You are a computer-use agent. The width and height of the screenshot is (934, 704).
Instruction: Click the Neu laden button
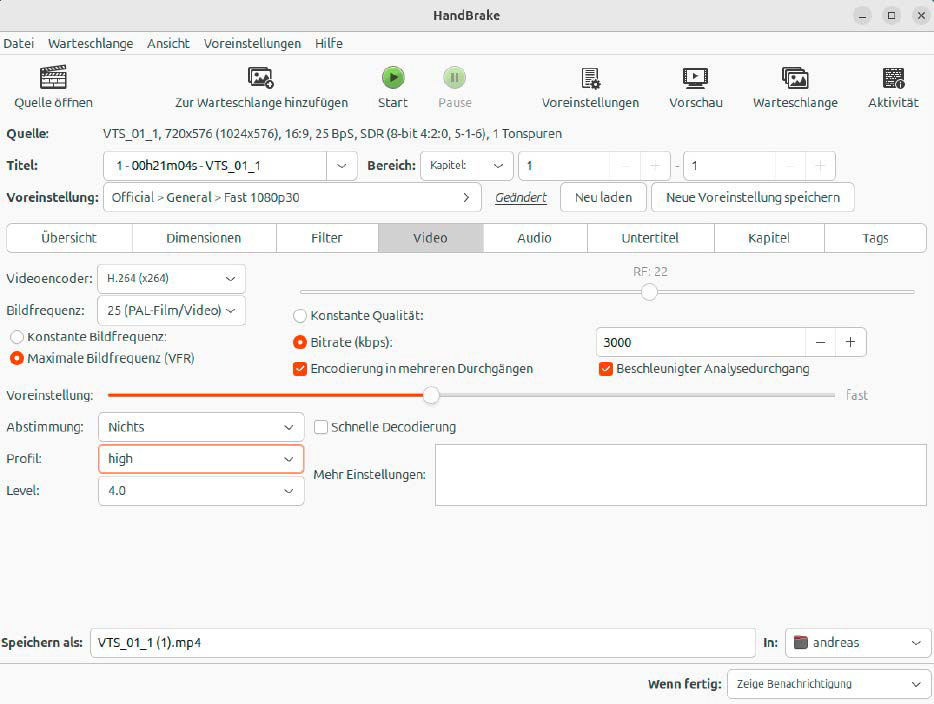603,197
